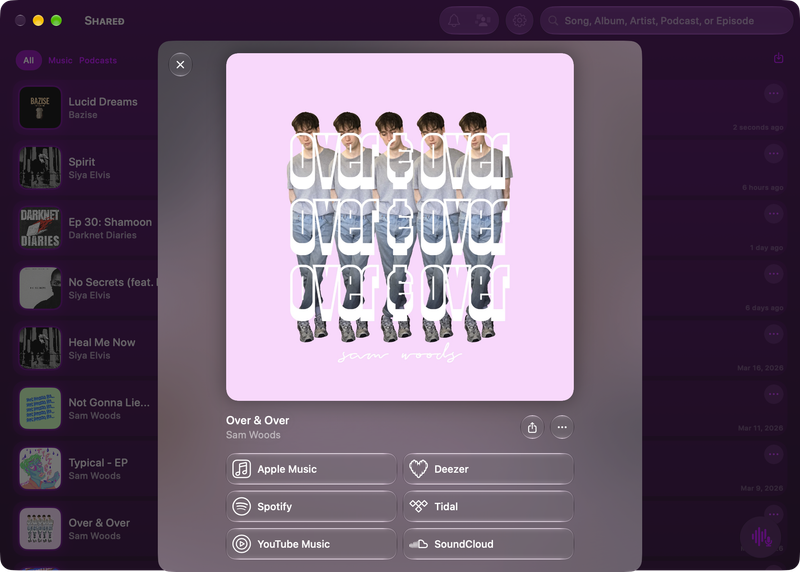The image size is (800, 572).
Task: Click the Darknet Diaries cover thumbnail
Action: click(x=40, y=228)
